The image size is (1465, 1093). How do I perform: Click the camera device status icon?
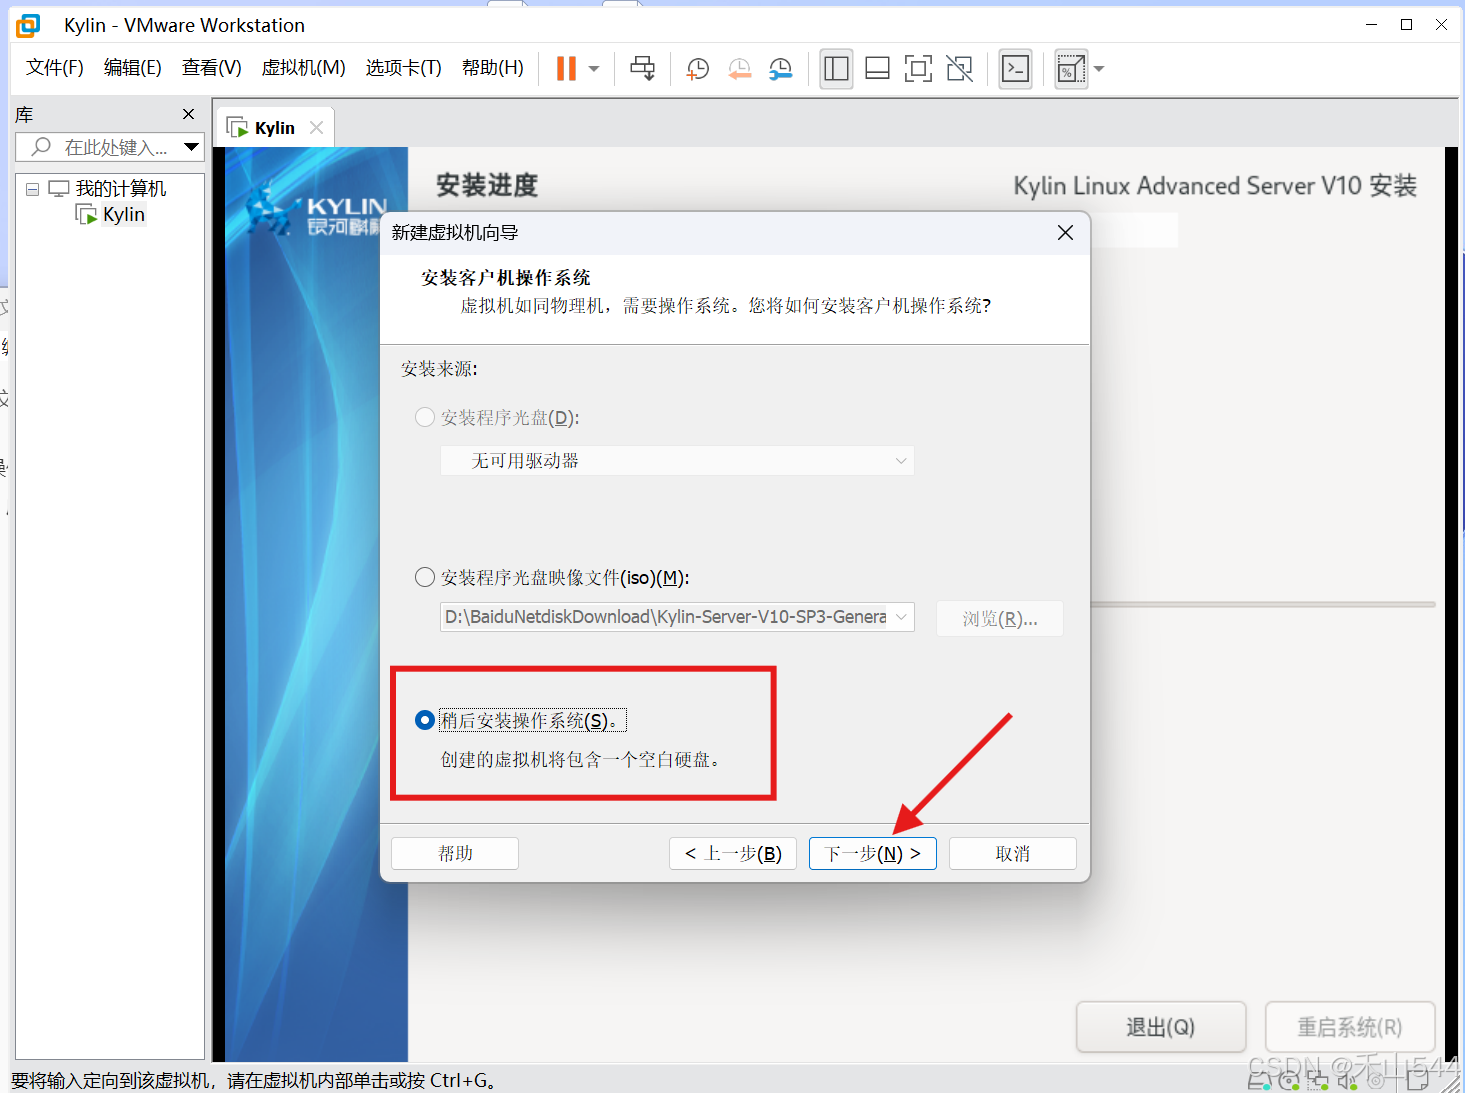(1376, 1080)
